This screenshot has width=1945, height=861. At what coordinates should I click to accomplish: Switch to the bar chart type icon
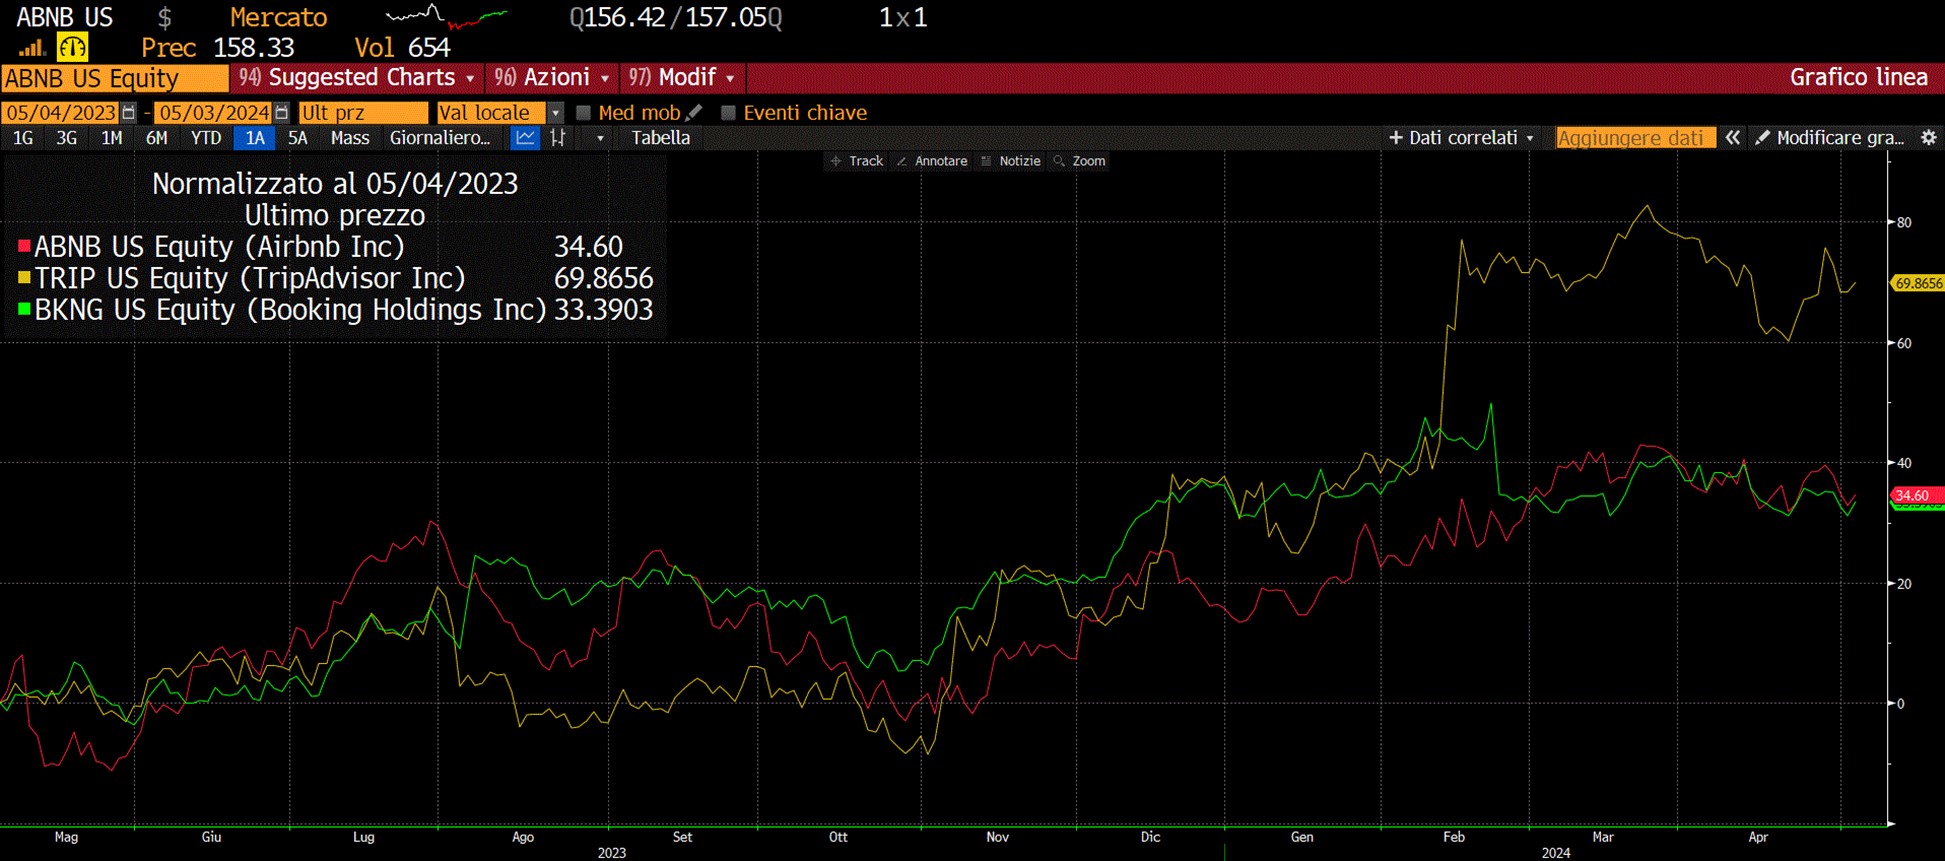[558, 138]
